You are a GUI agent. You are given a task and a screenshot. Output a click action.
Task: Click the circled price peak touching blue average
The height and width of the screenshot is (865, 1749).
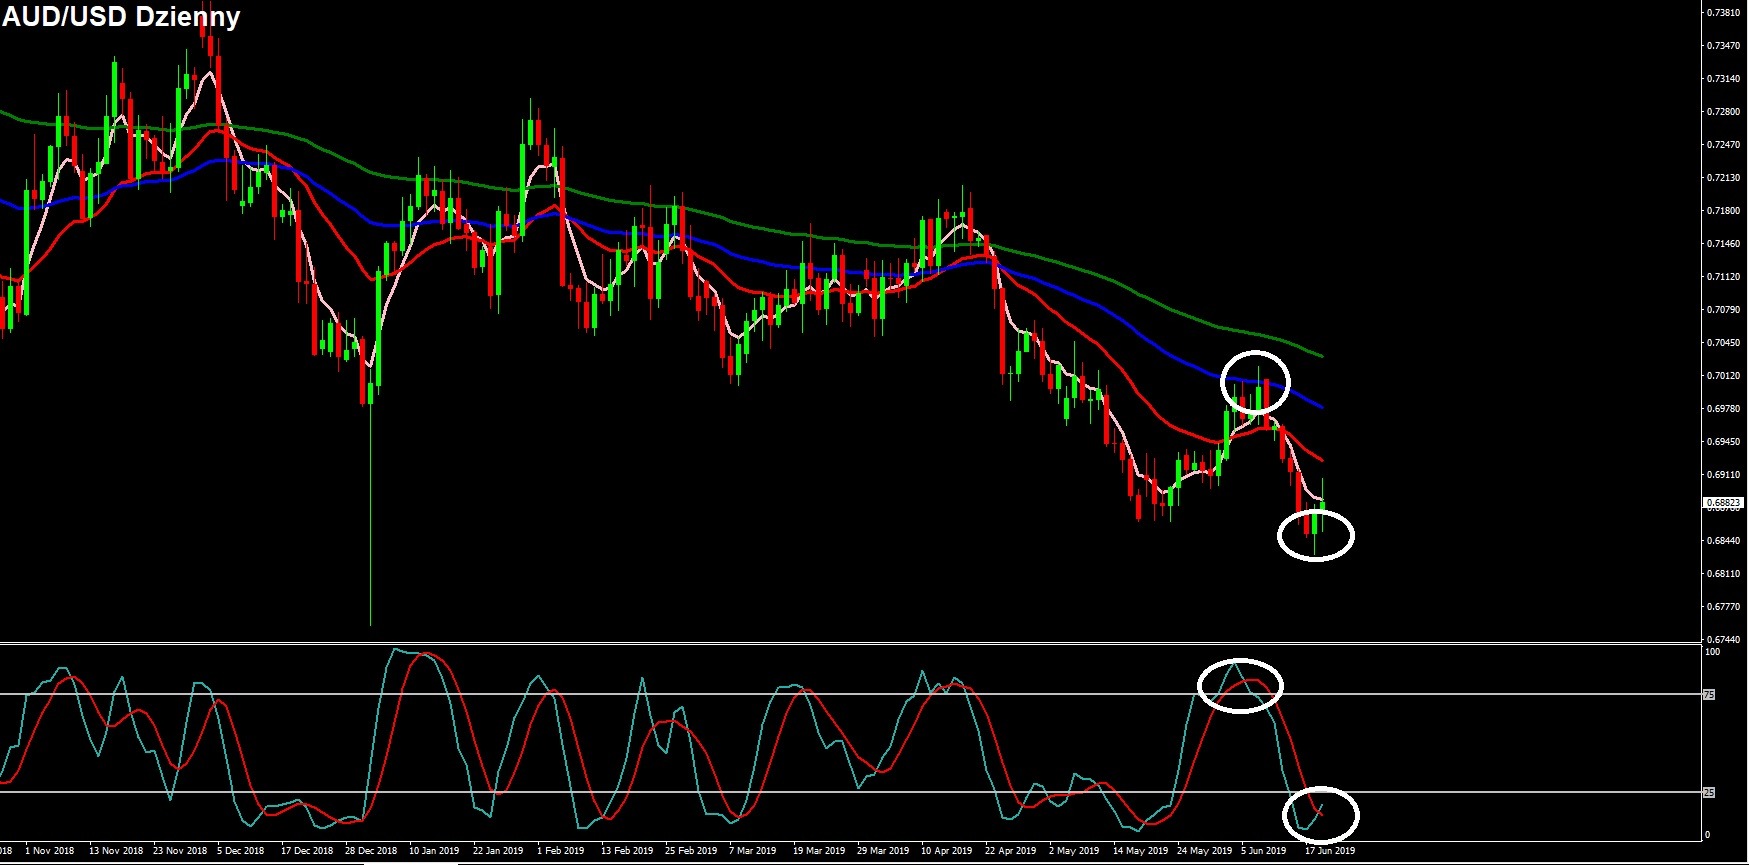coord(1256,382)
